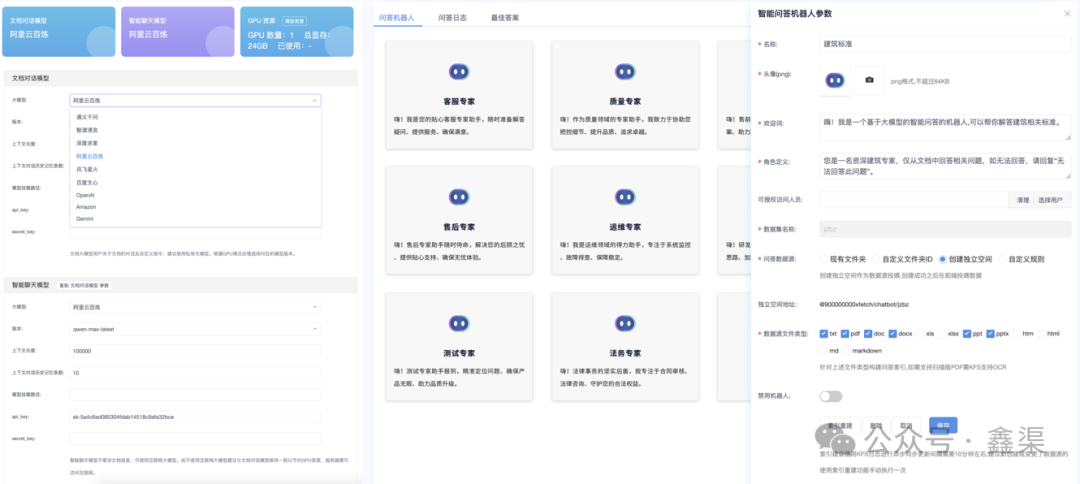Open the 售后专家 robot card icon
Screen dimensions: 1080x484
(x=459, y=197)
